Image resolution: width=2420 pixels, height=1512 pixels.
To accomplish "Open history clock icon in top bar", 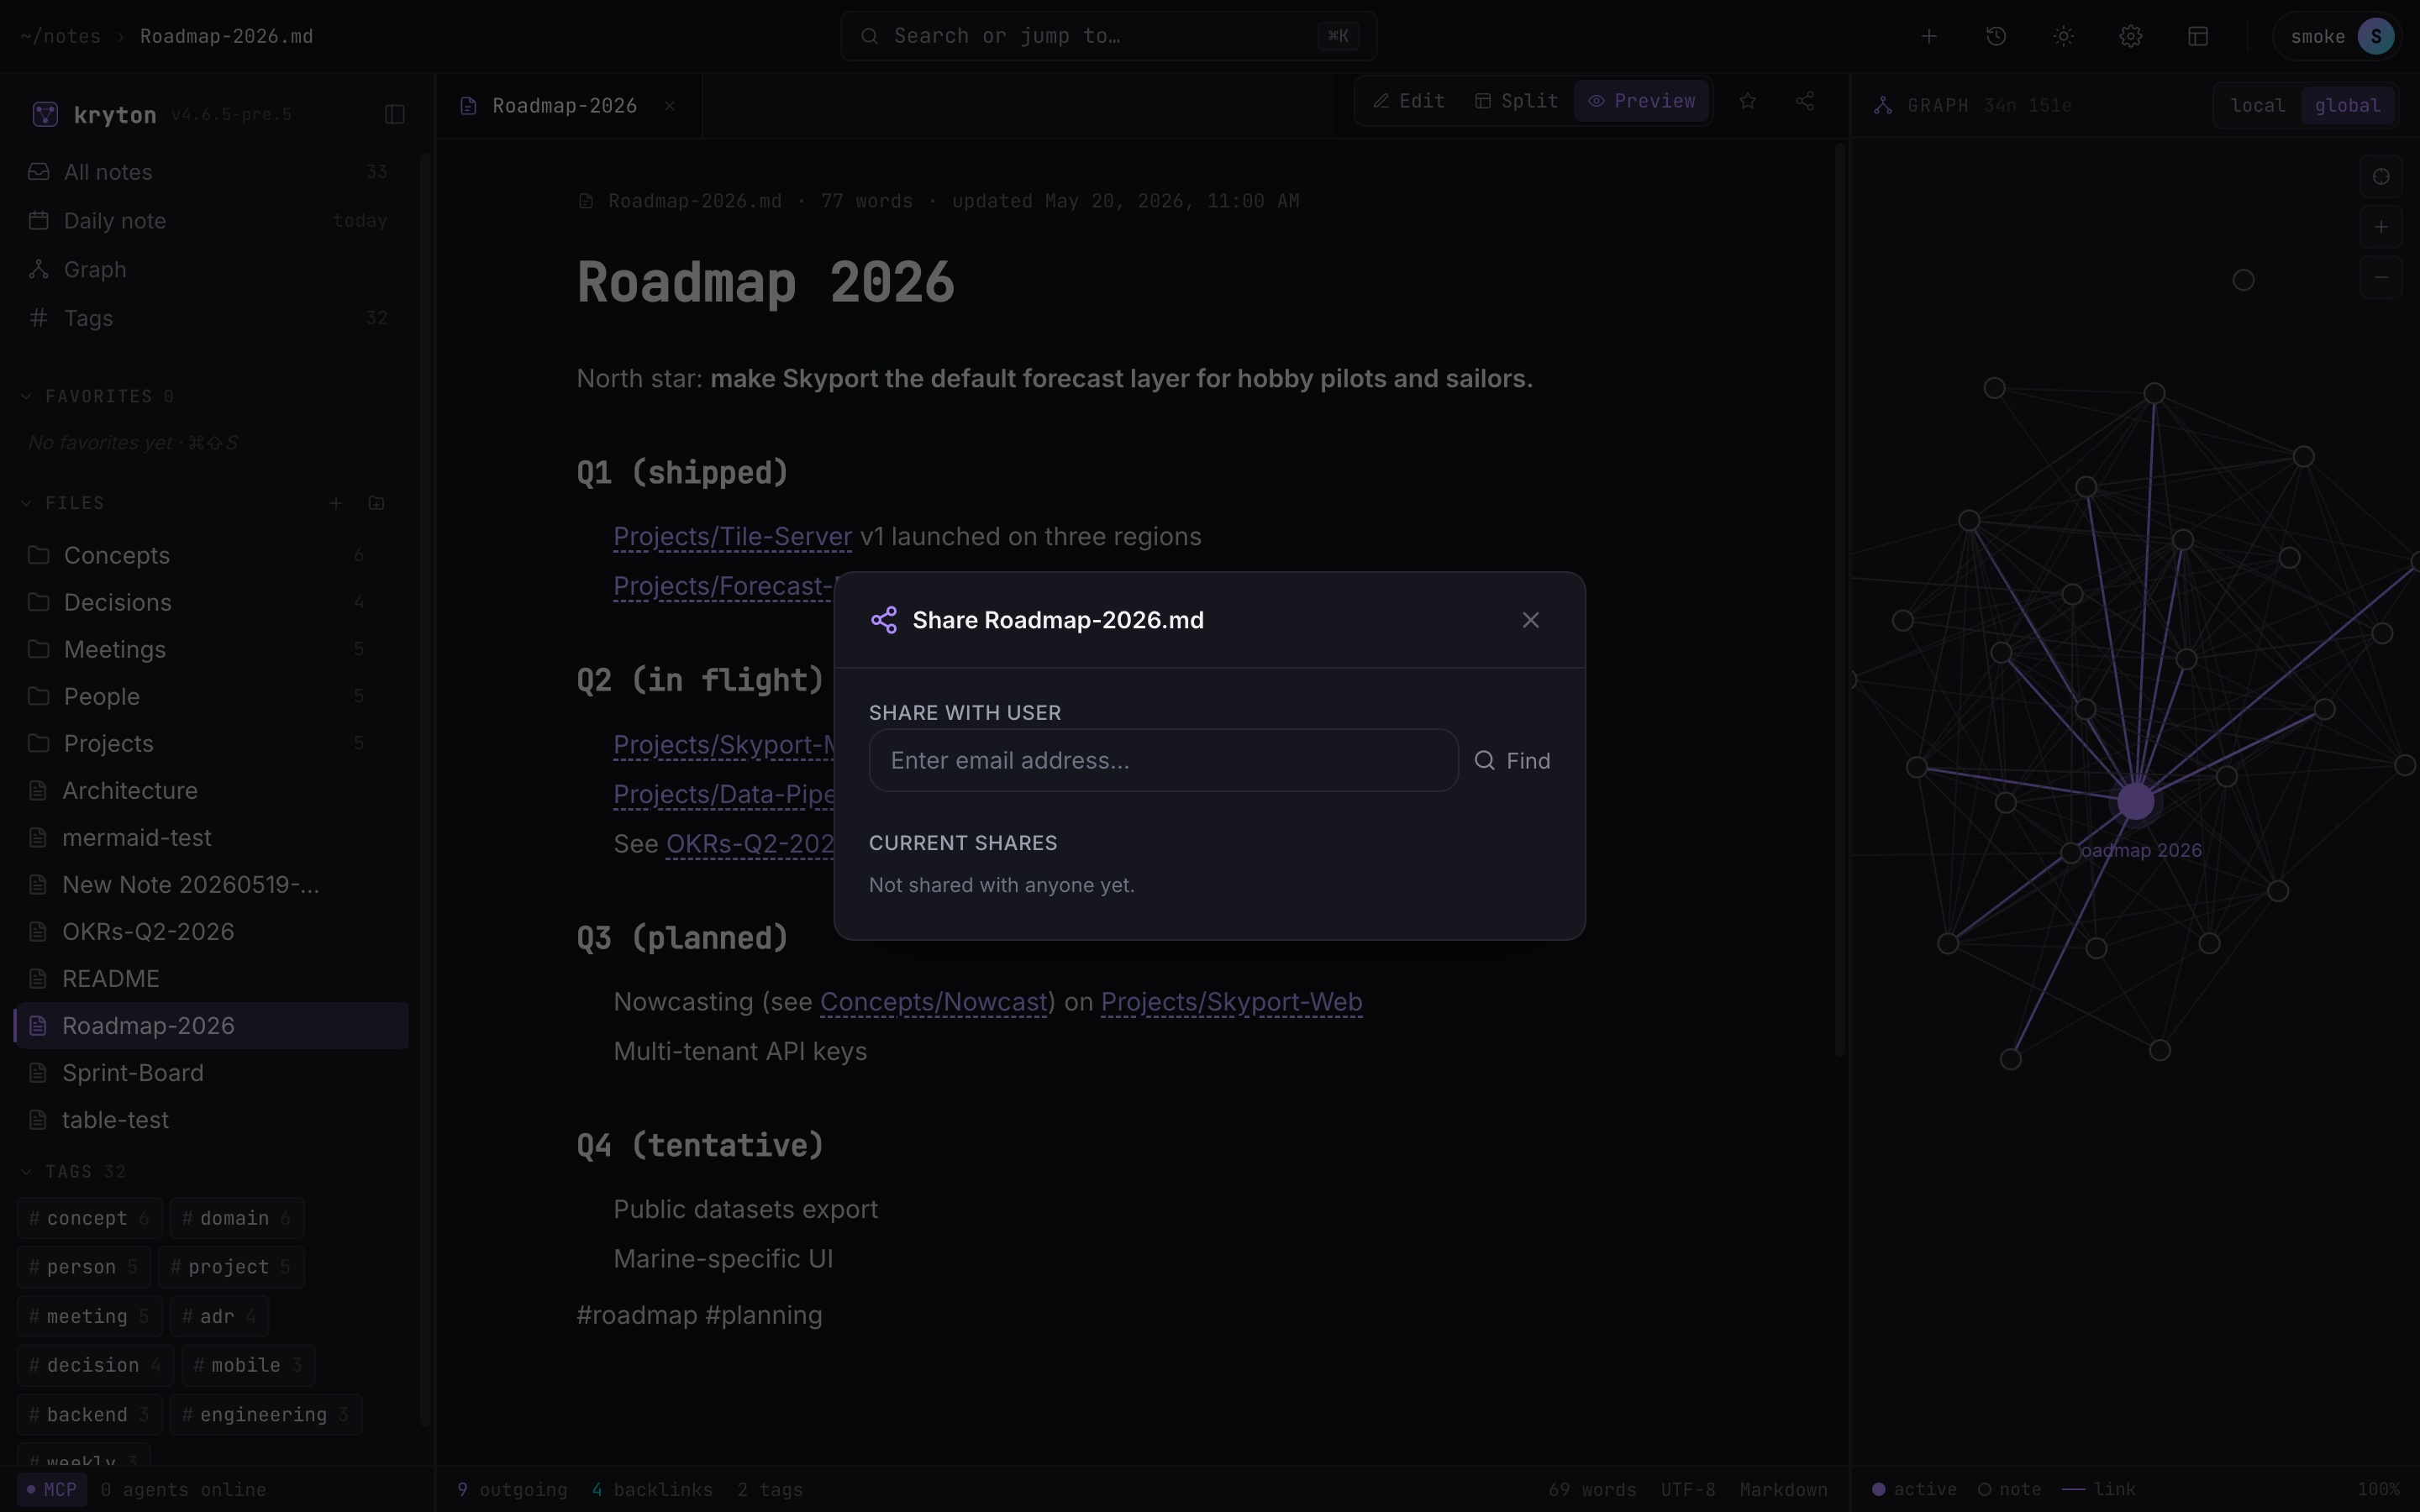I will (1996, 36).
